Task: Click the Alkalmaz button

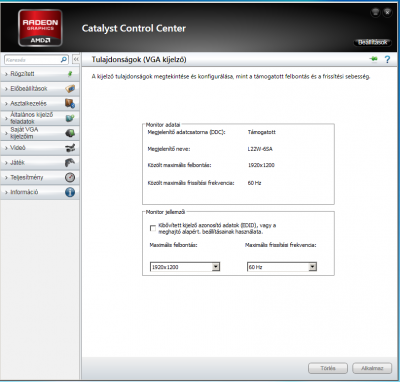Action: coord(372,368)
